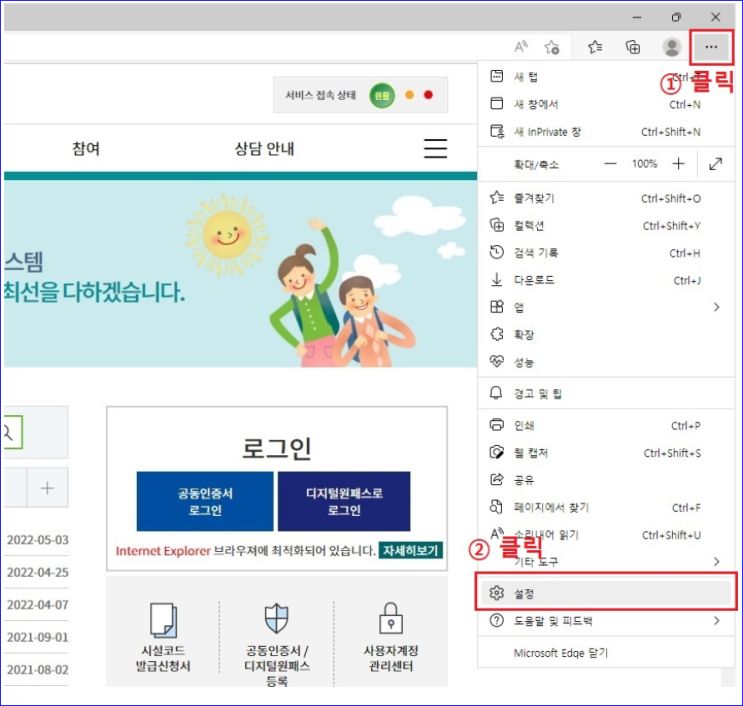The width and height of the screenshot is (743, 706).
Task: Click the 100% zoom level value
Action: (644, 164)
